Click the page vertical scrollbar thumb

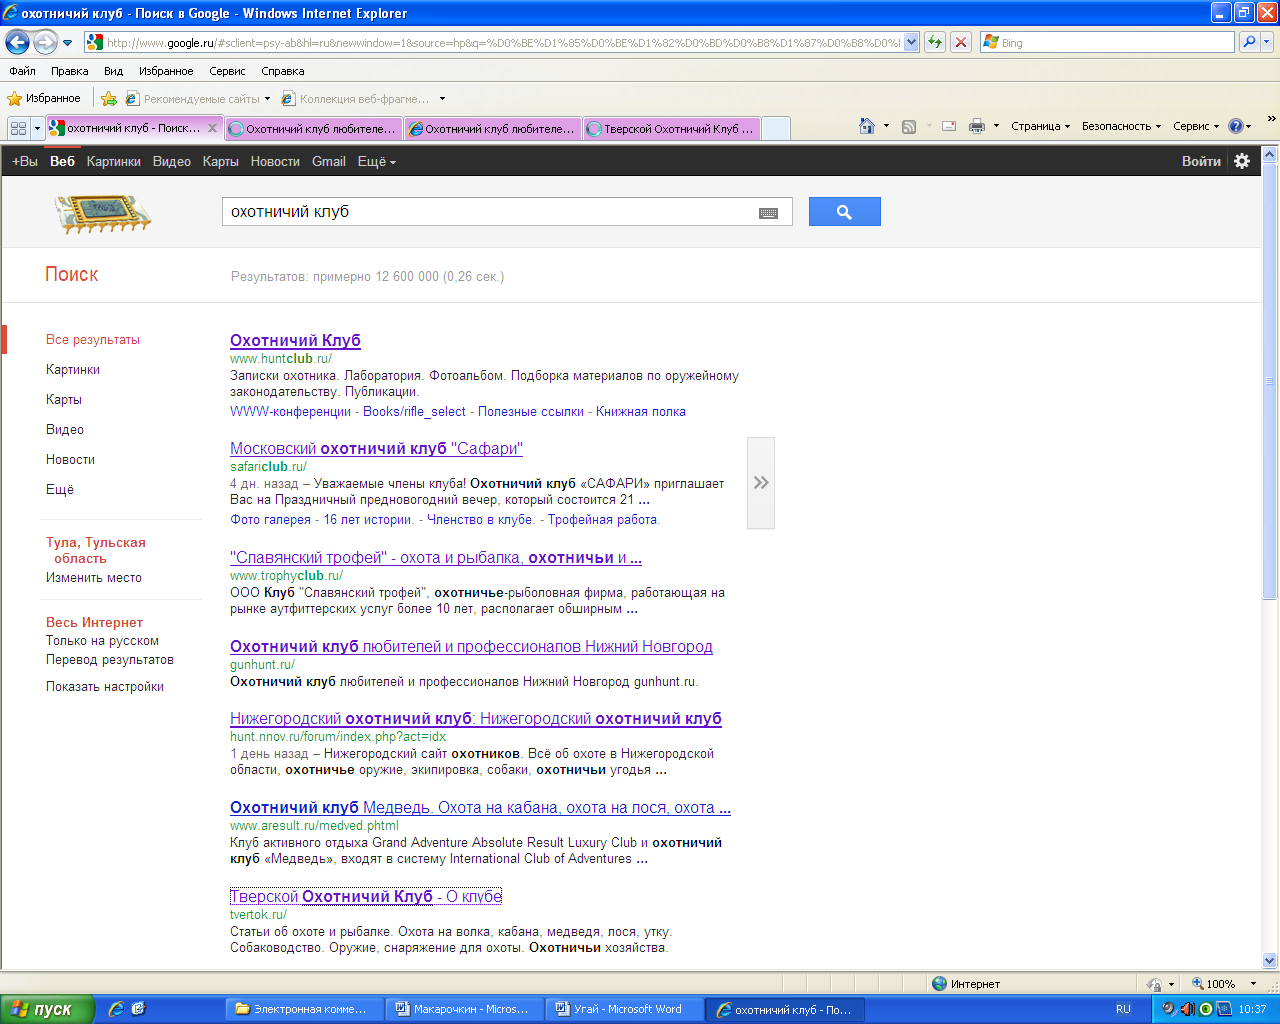[x=1270, y=381]
